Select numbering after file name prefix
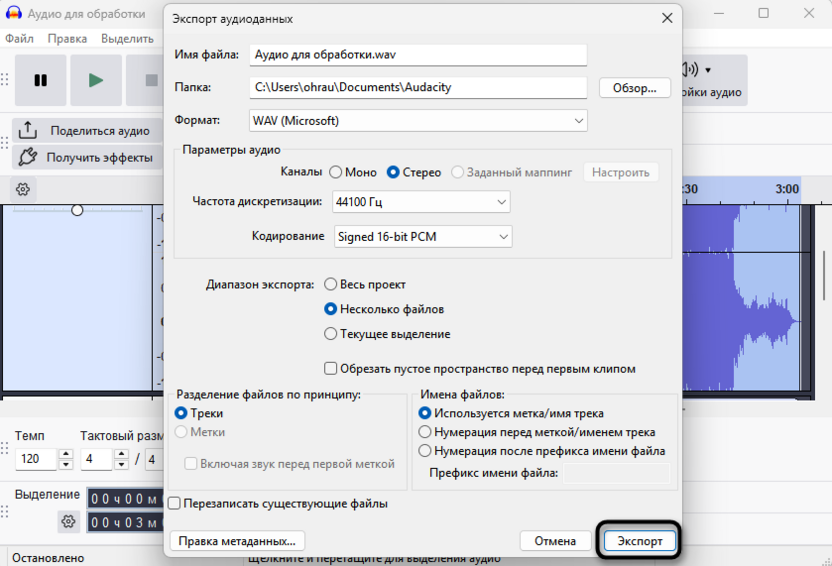Image resolution: width=832 pixels, height=566 pixels. pyautogui.click(x=424, y=451)
